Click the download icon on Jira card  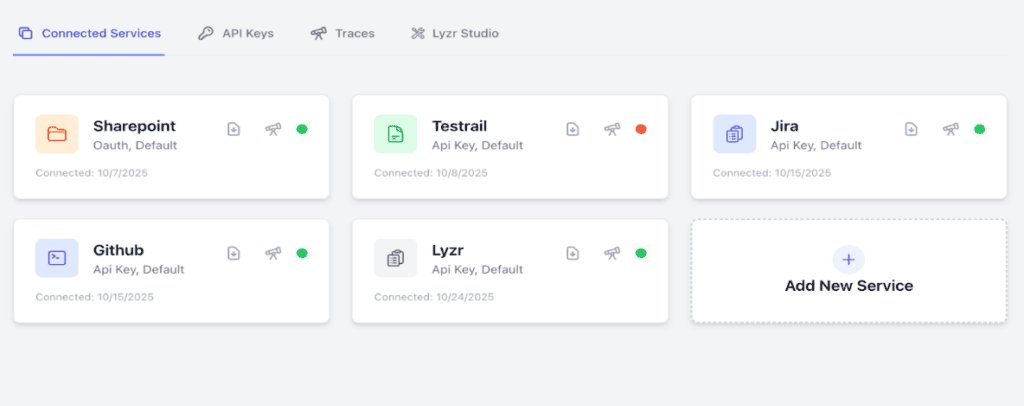pos(911,129)
